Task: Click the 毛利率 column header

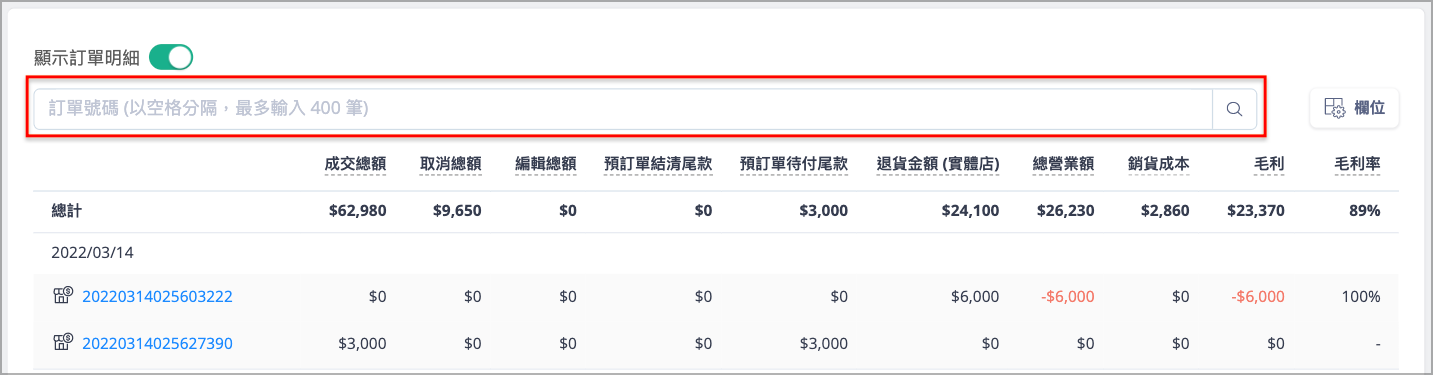Action: tap(1357, 164)
